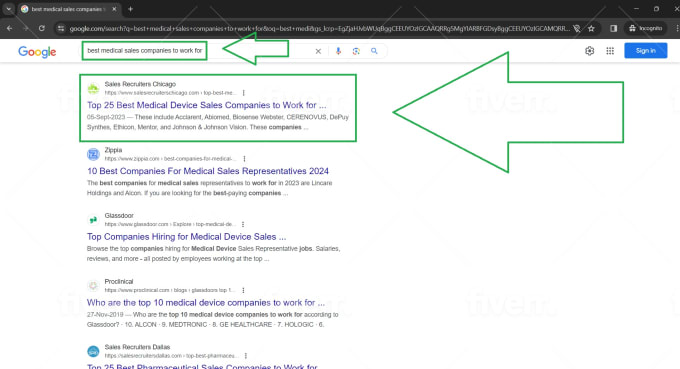This screenshot has height=369, width=680.
Task: Open more options for Proclinical result
Action: pyautogui.click(x=243, y=290)
